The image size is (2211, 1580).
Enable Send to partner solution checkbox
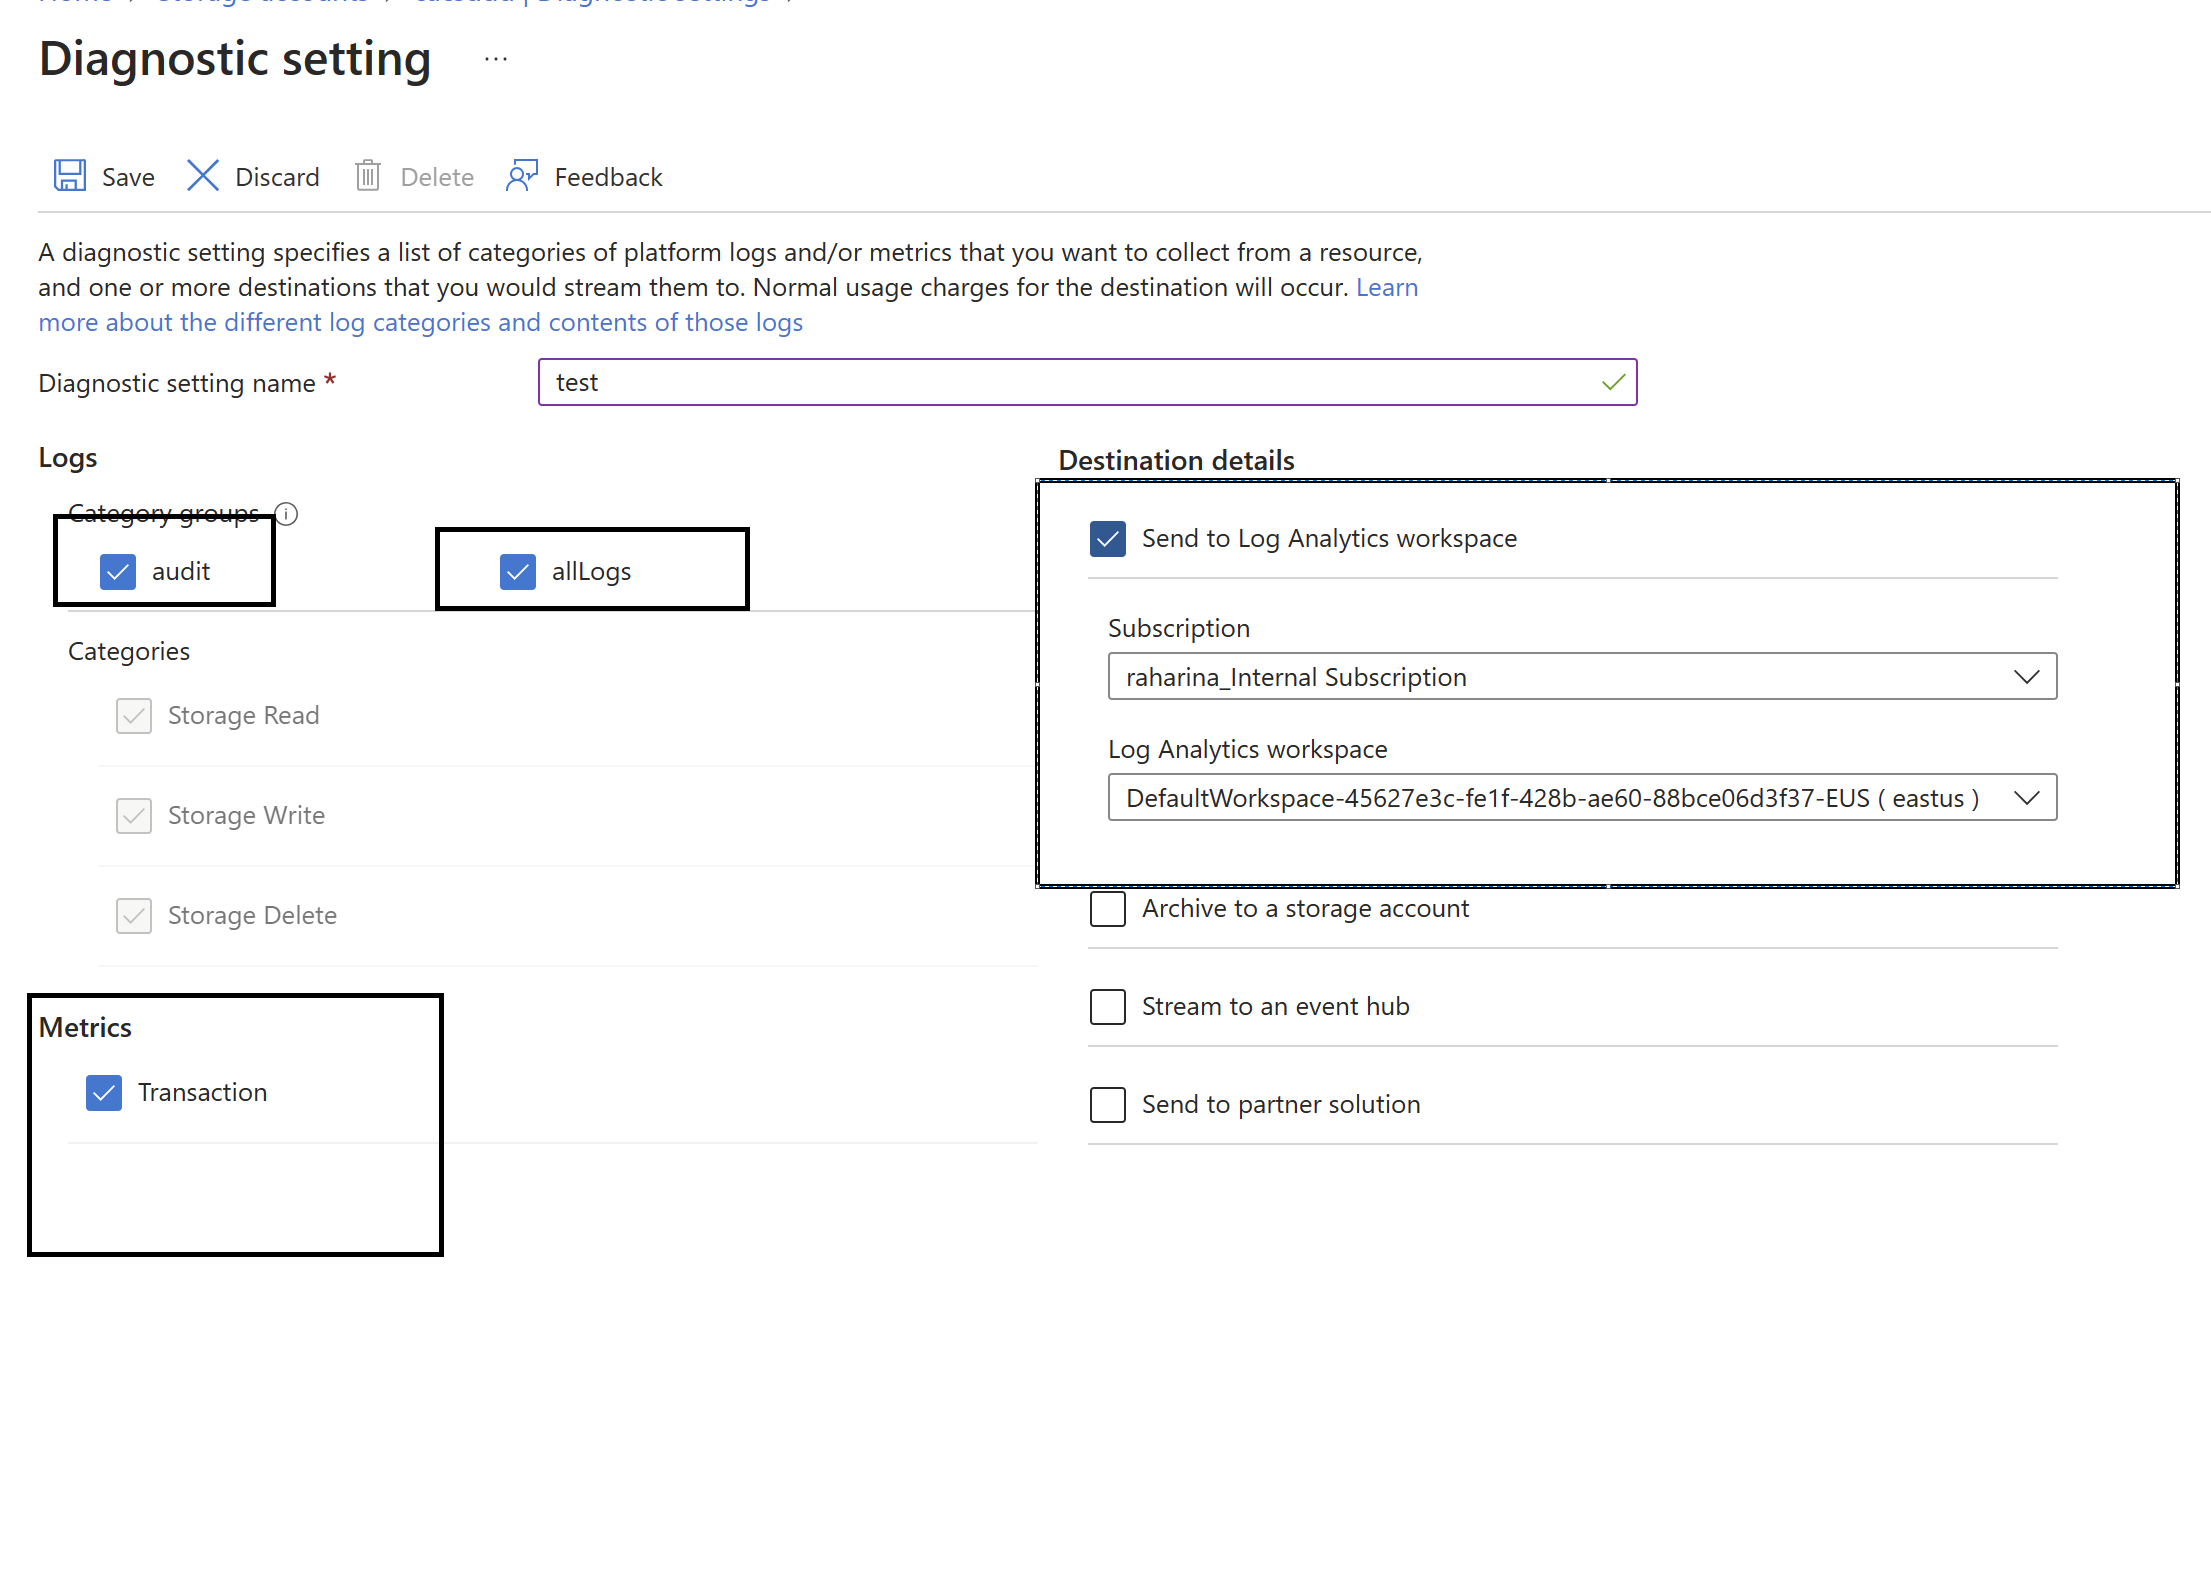1108,1105
